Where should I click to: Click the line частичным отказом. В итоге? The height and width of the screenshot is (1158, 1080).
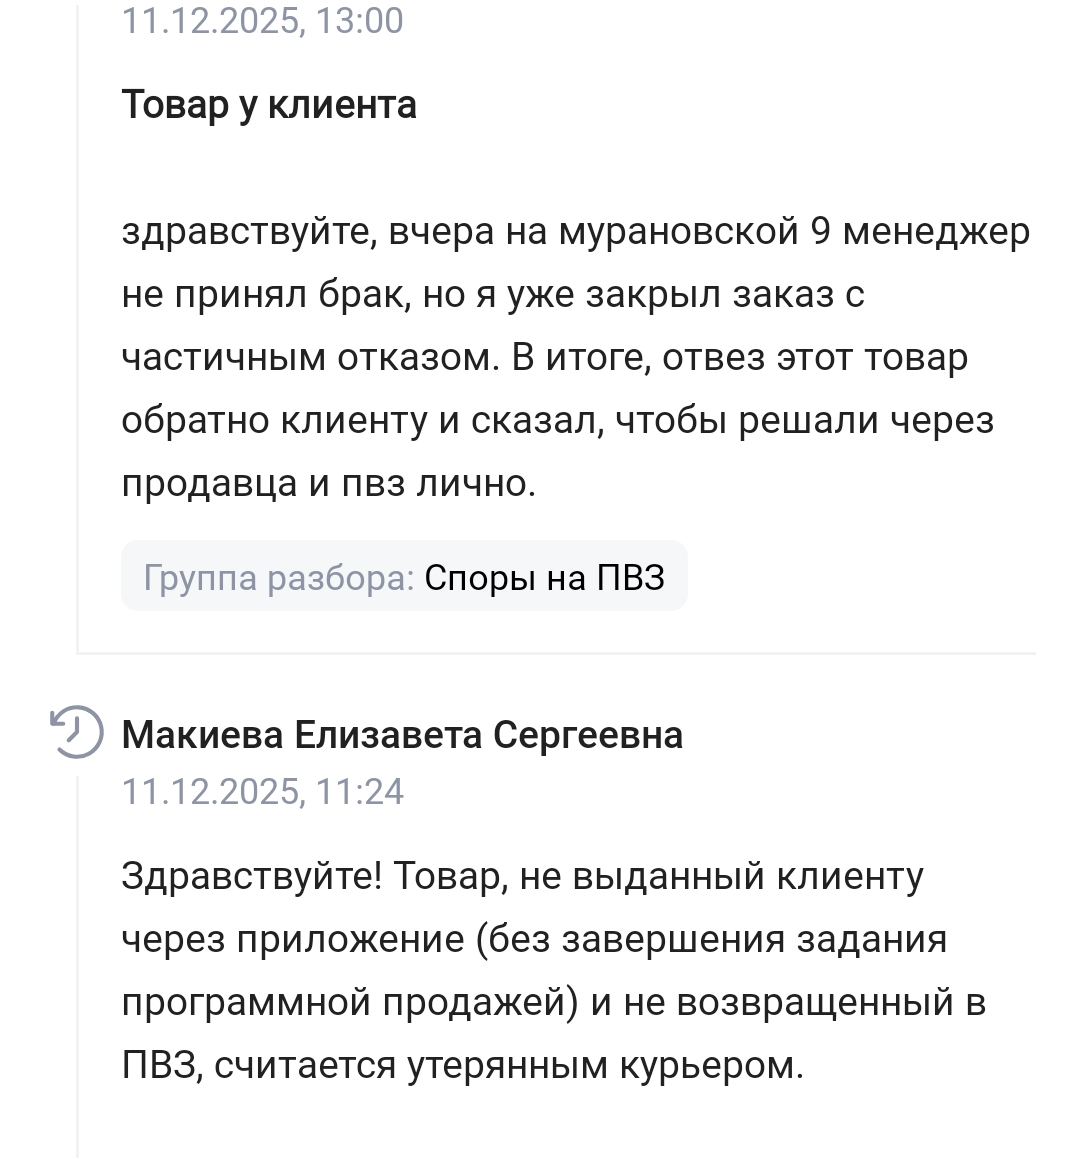tap(544, 358)
